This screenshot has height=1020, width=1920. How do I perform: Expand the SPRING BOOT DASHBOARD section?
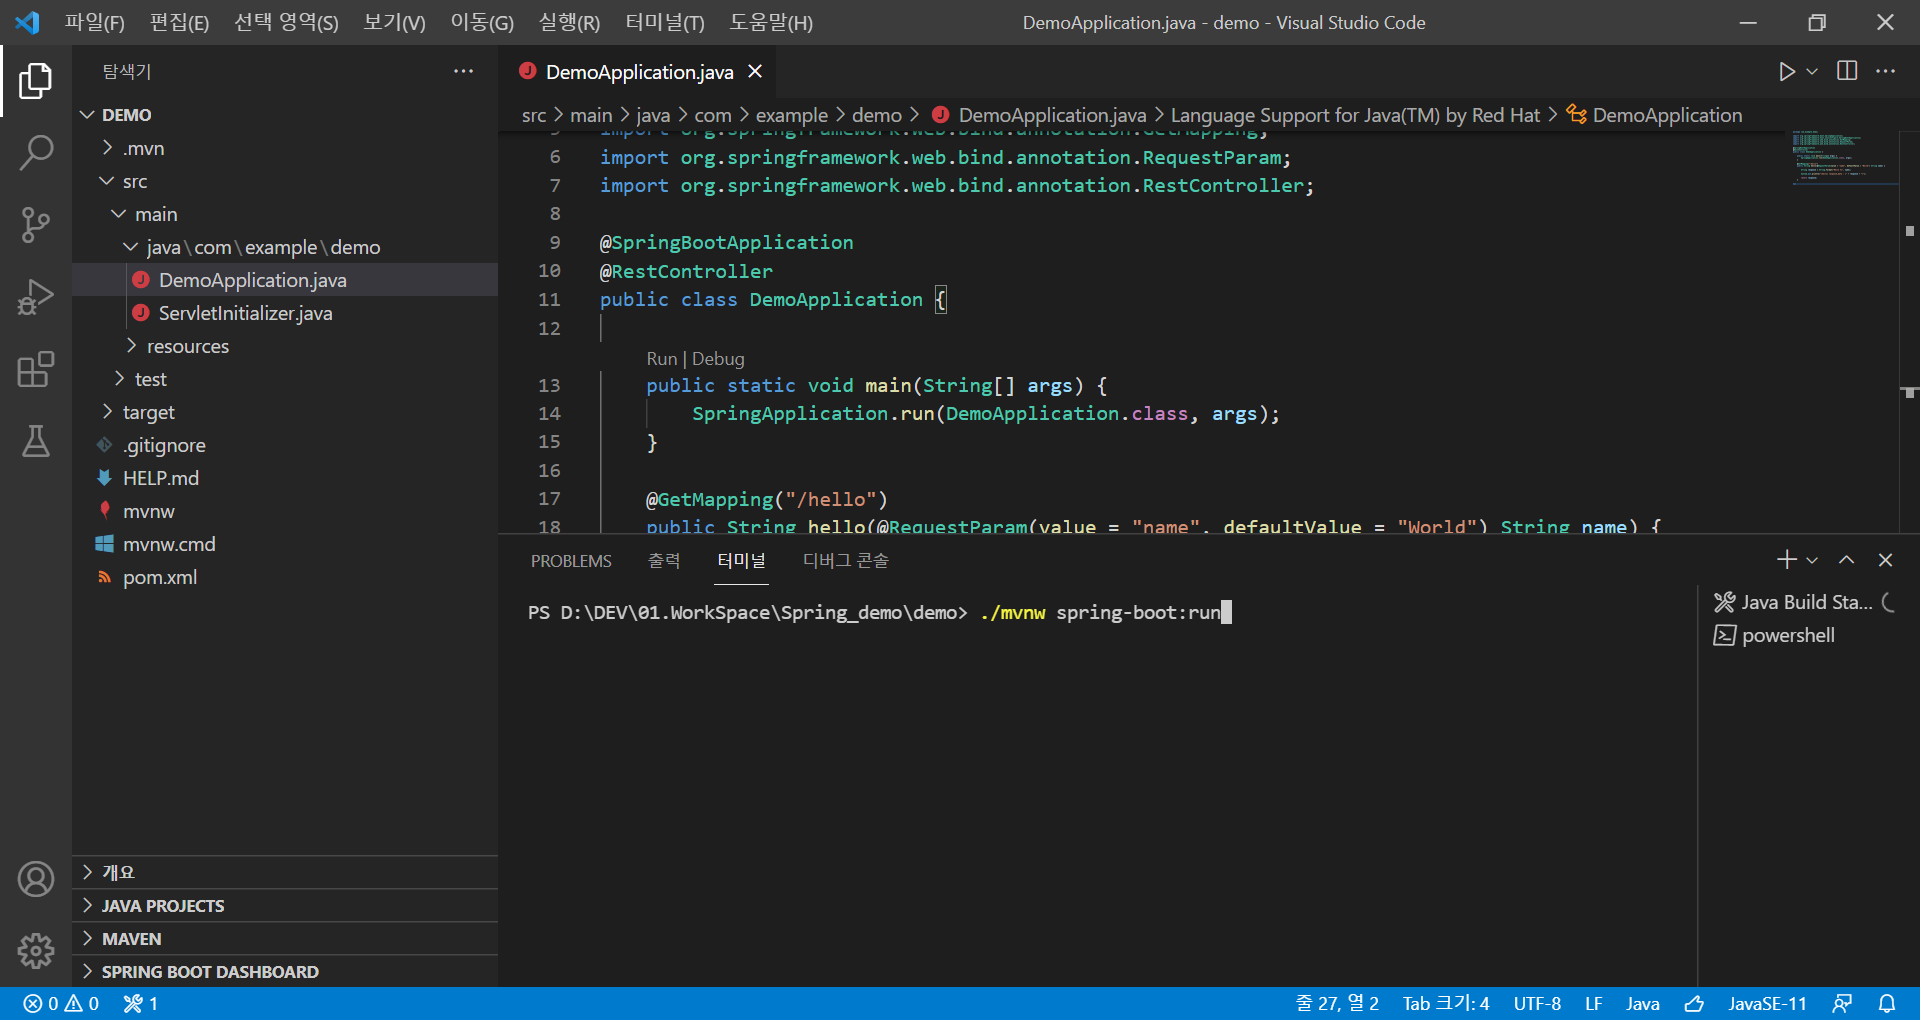tap(285, 971)
